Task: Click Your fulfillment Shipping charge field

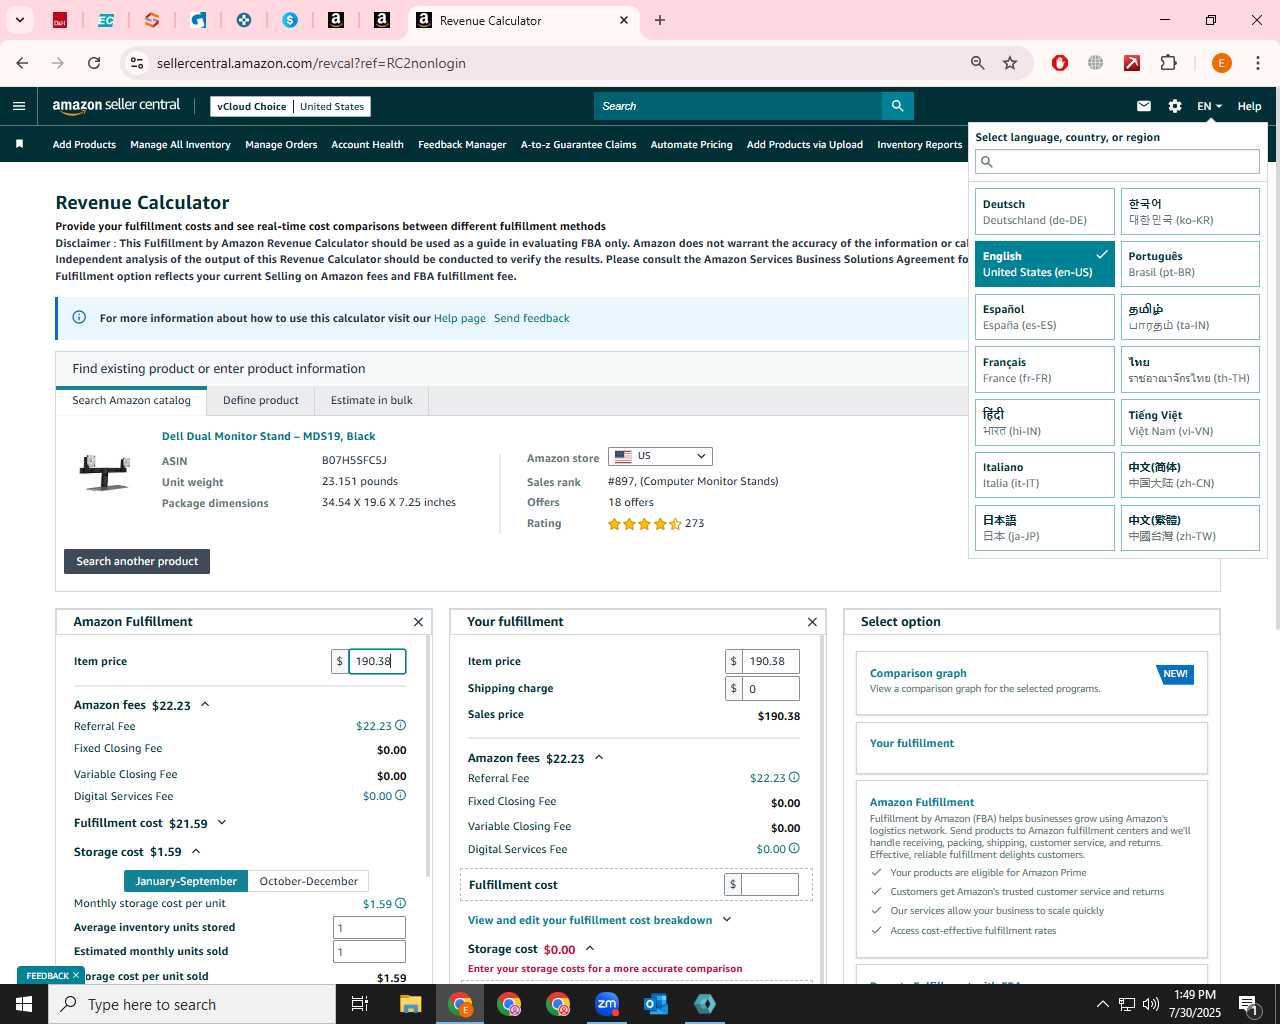Action: coord(770,688)
